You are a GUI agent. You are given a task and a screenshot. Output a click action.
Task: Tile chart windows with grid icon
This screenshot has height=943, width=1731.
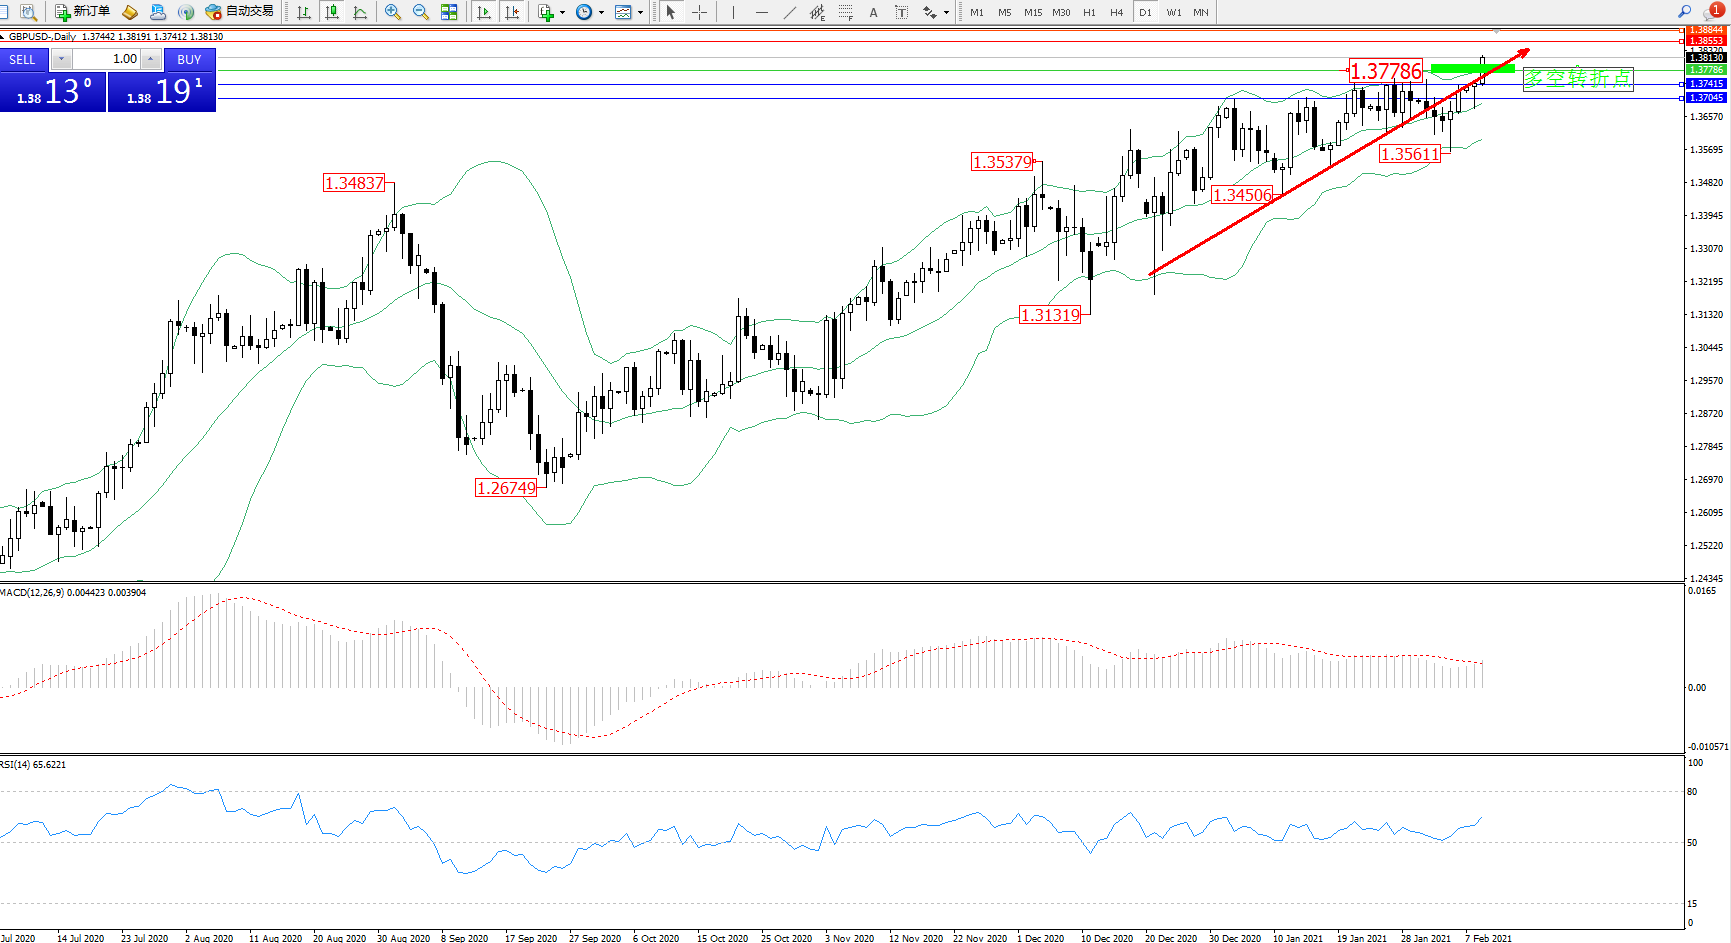[449, 12]
